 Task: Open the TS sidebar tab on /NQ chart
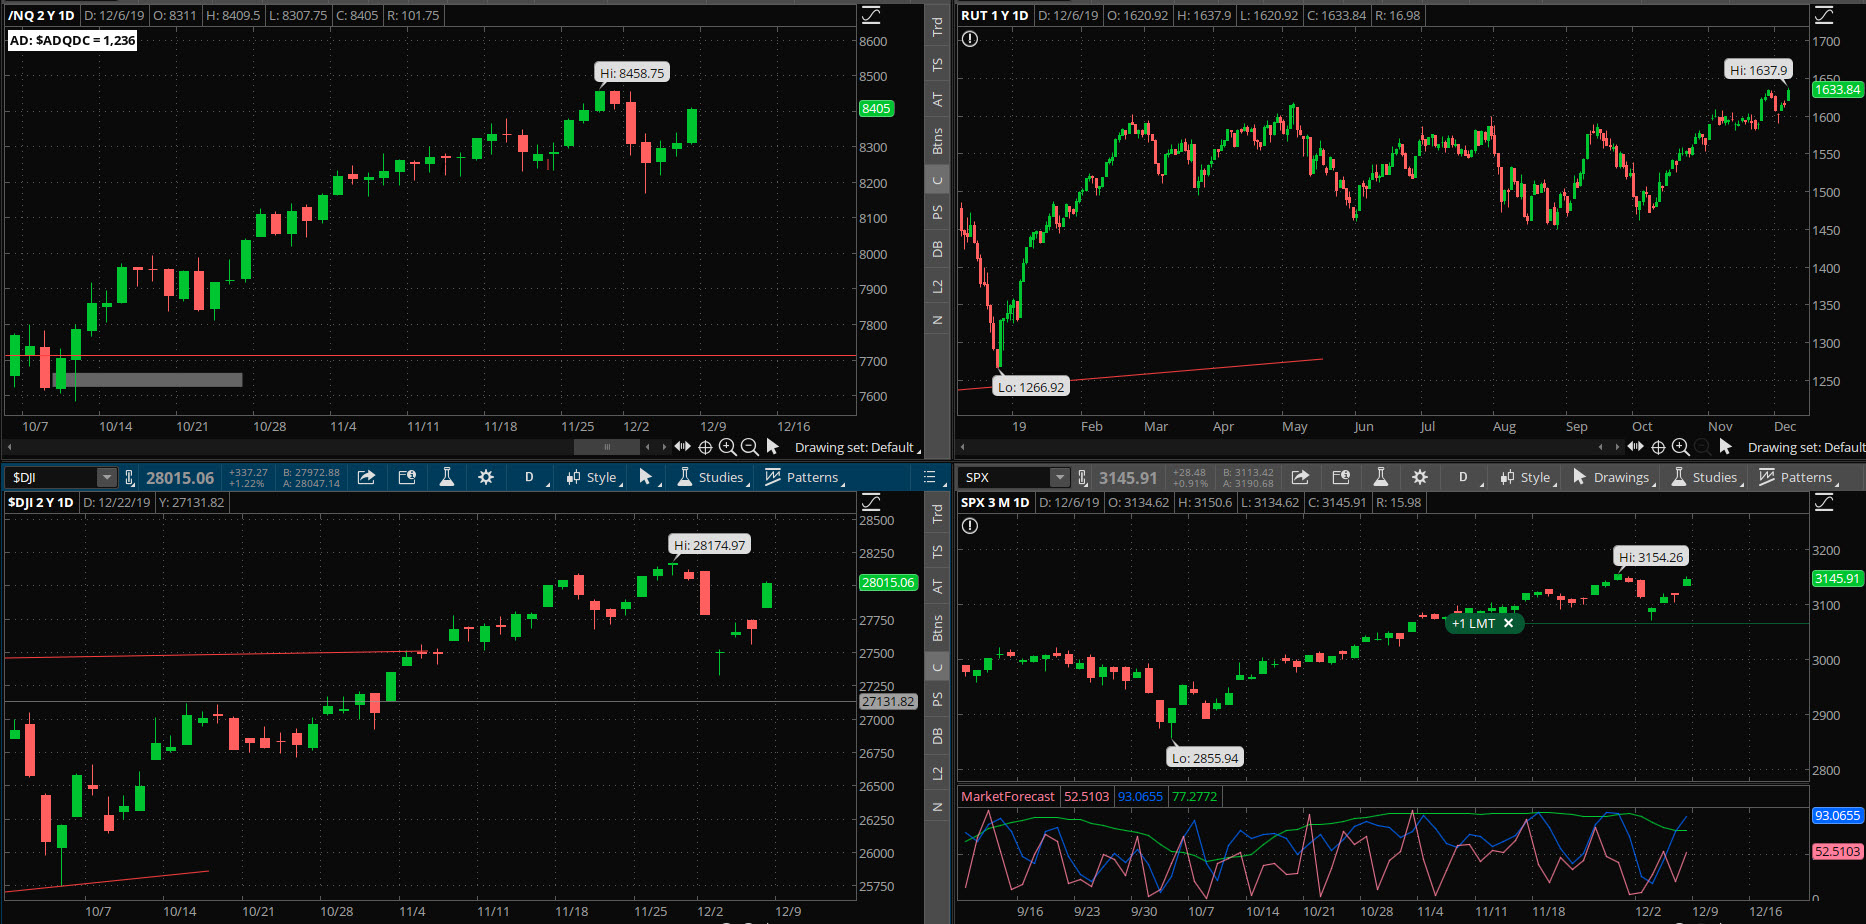click(x=937, y=65)
